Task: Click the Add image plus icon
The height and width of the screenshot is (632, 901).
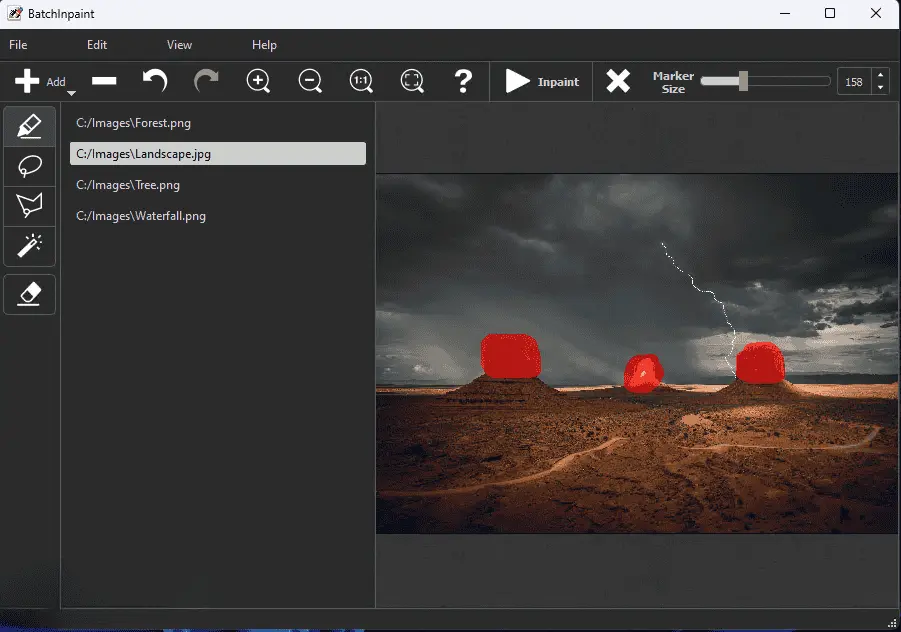Action: pos(27,81)
